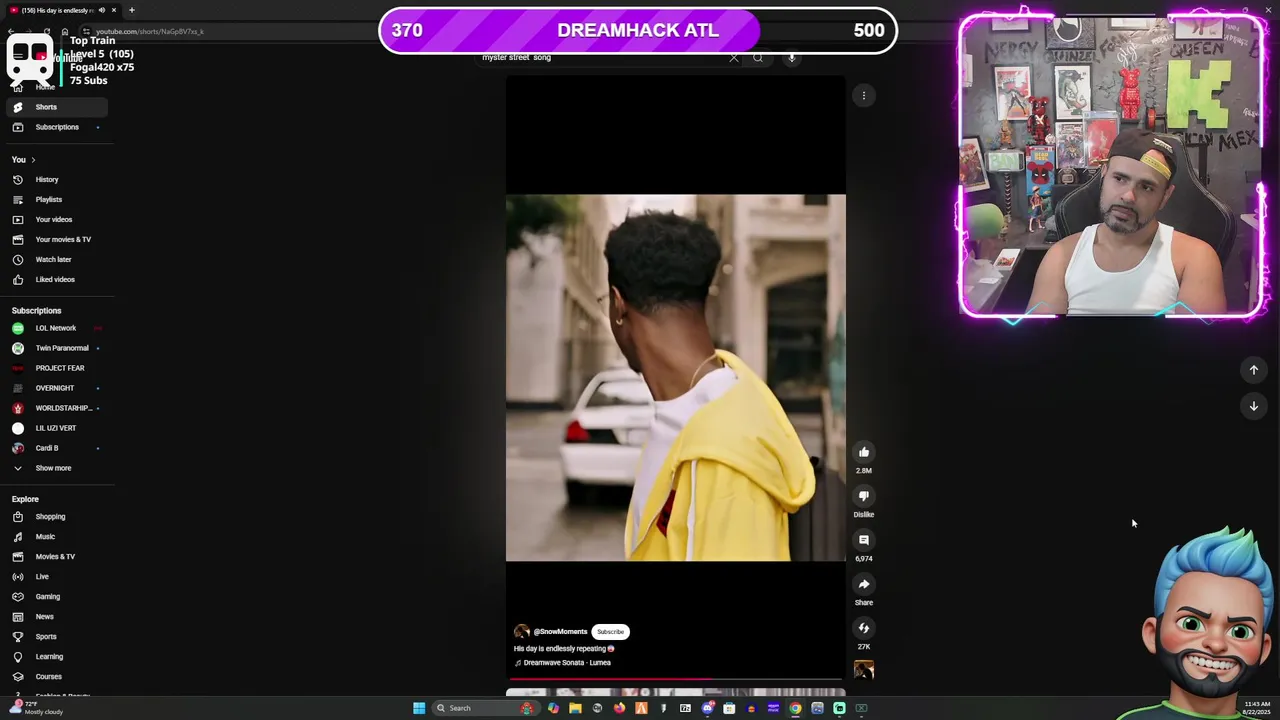Open the LOL Network subscription
1280x720 pixels.
[x=58, y=328]
